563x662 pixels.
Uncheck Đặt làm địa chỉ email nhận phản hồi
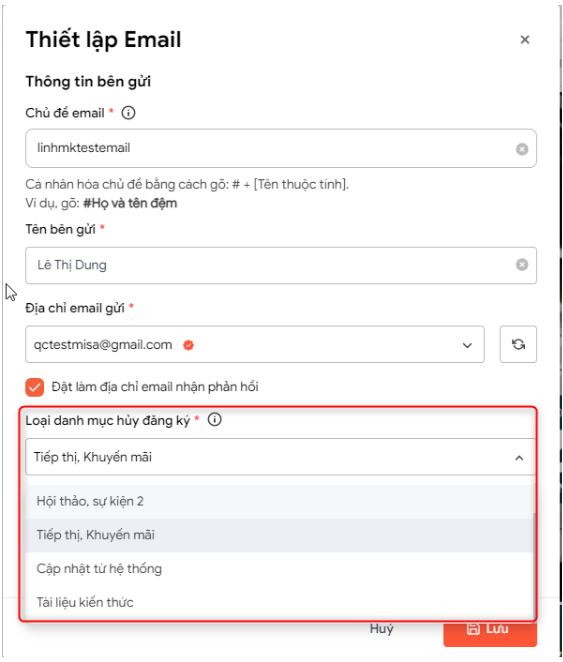coord(35,387)
